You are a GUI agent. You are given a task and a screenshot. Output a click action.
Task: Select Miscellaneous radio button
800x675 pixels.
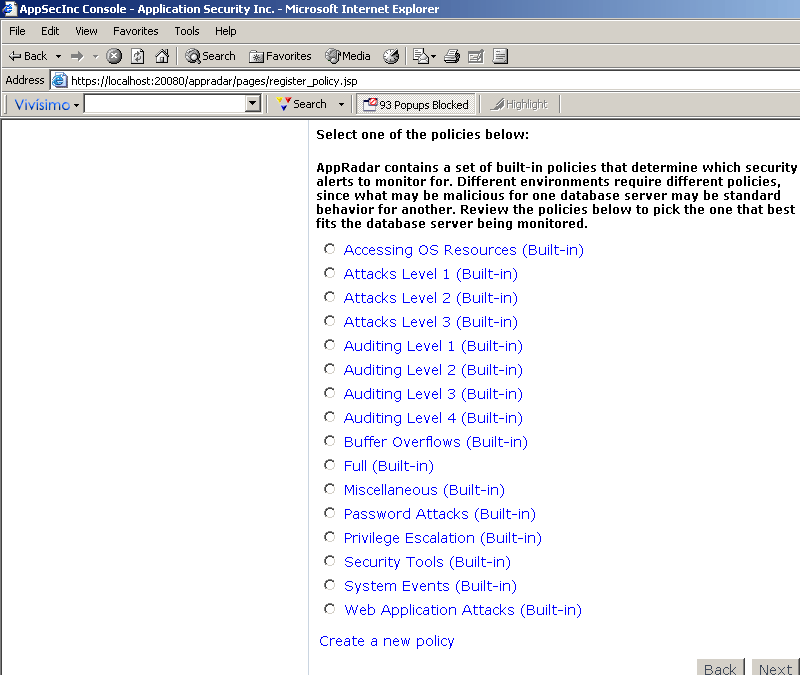[330, 489]
